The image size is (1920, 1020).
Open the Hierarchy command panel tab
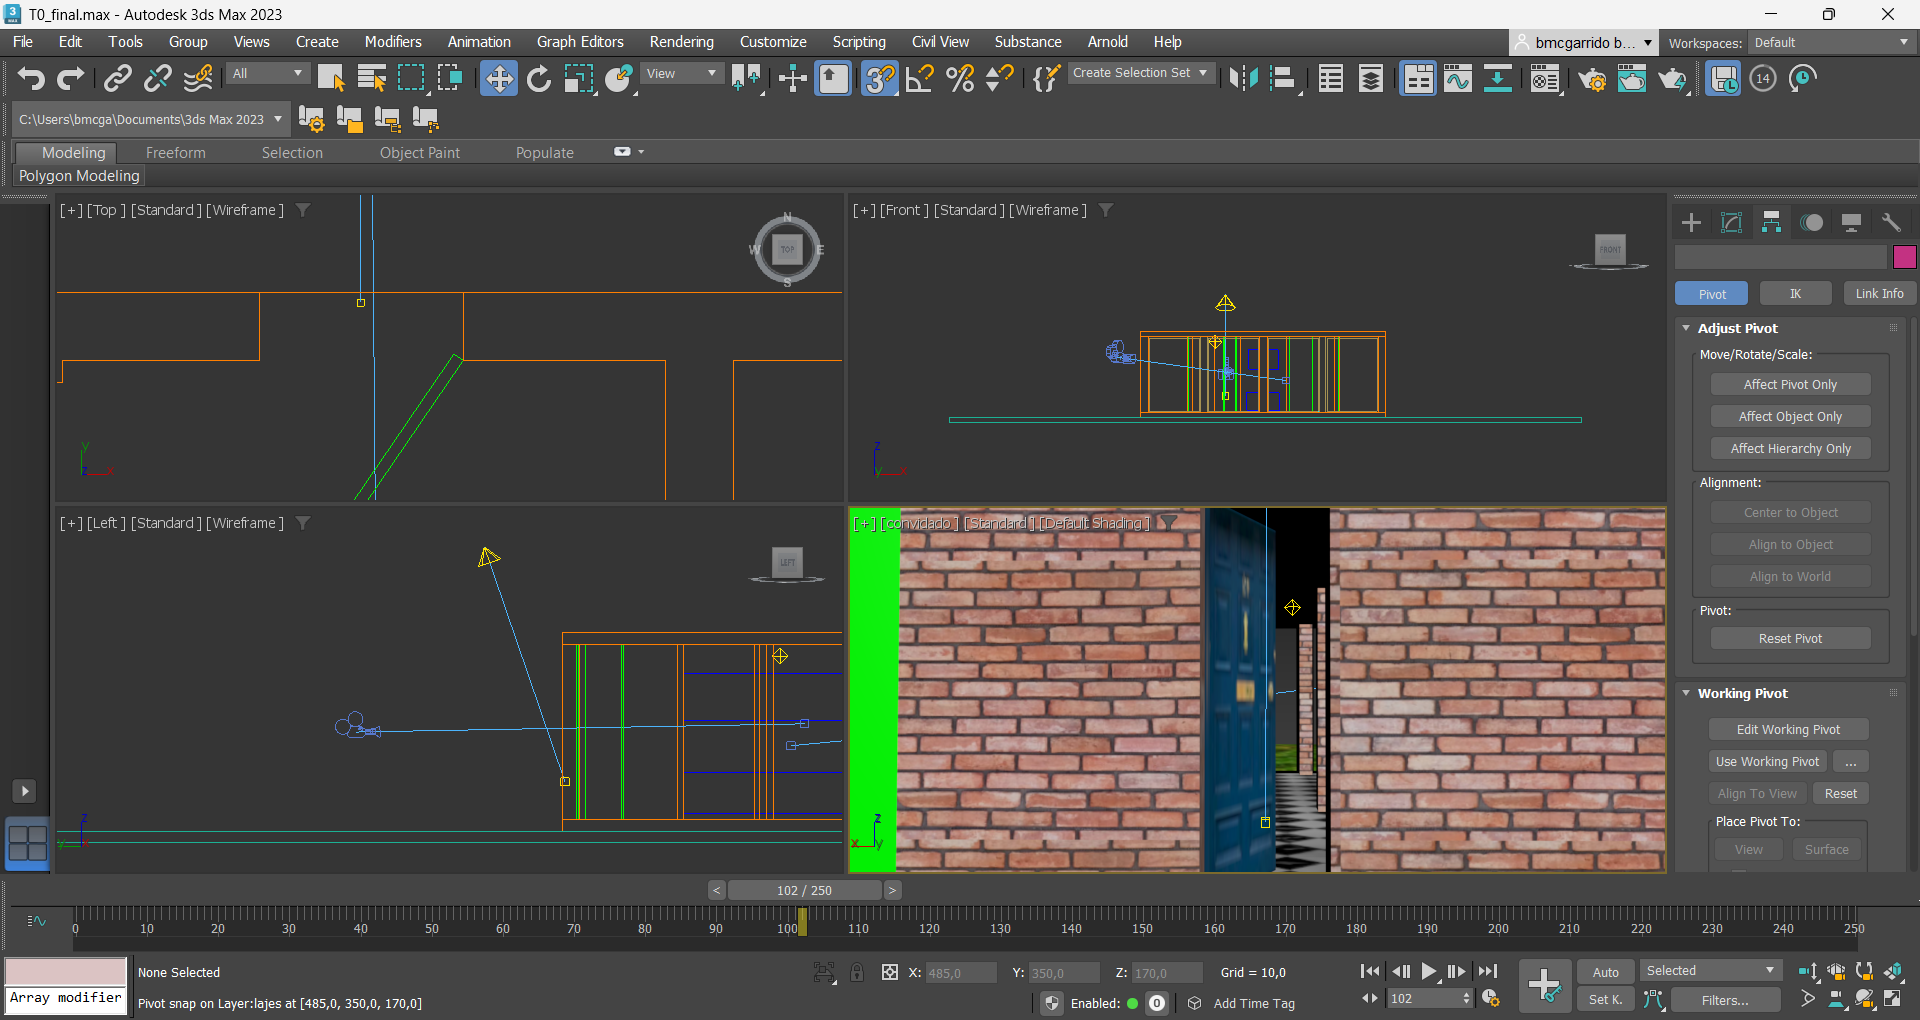point(1771,222)
